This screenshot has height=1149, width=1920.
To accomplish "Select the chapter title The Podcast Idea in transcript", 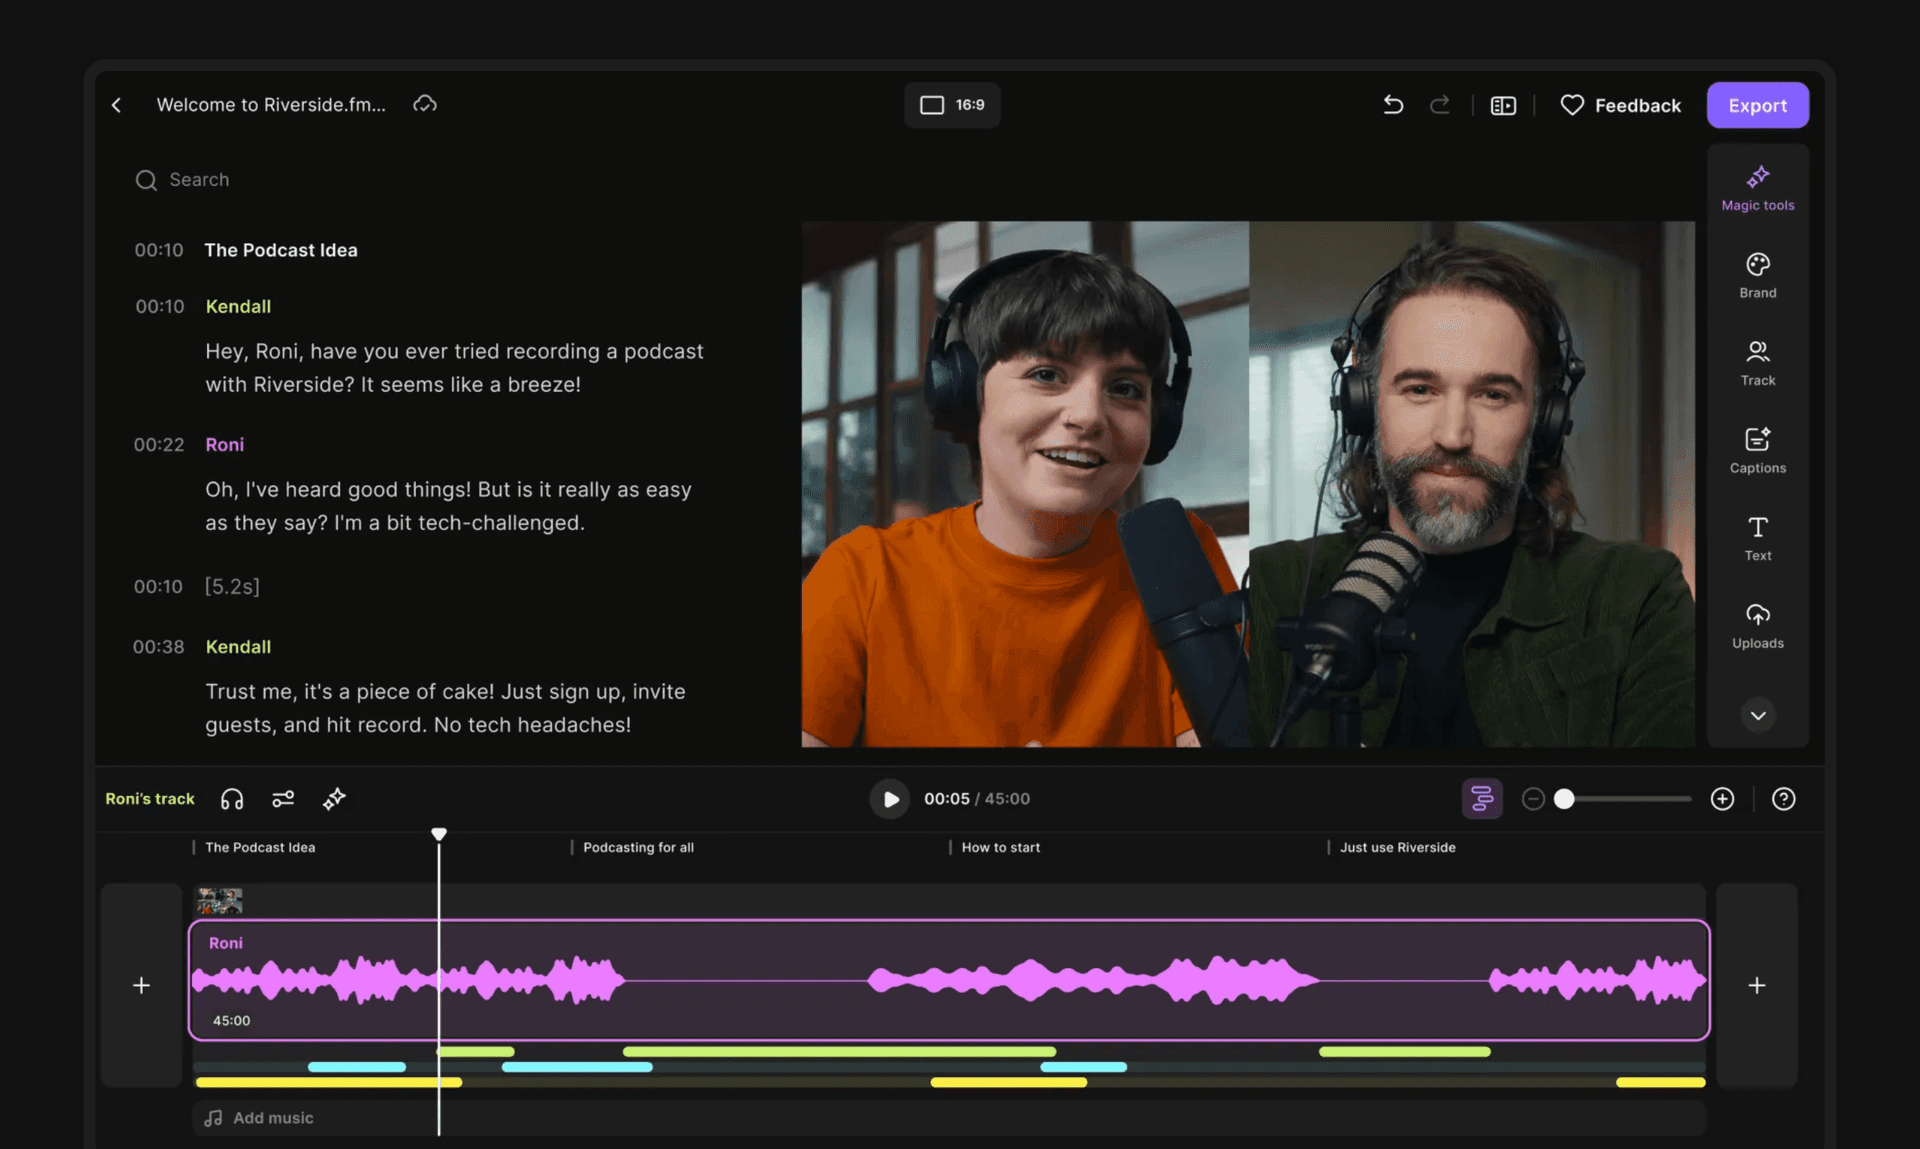I will [x=281, y=250].
